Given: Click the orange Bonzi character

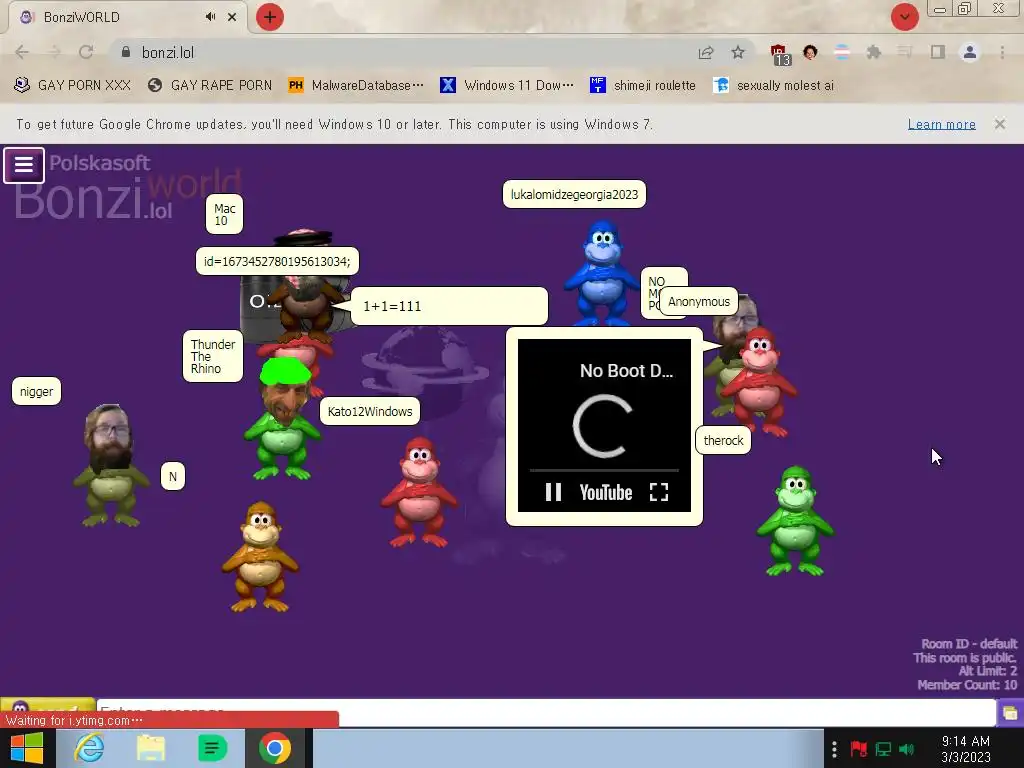Looking at the screenshot, I should [260, 557].
